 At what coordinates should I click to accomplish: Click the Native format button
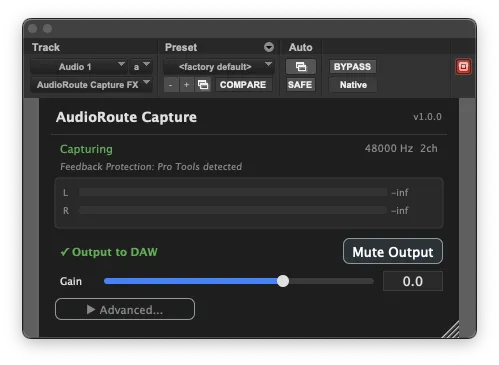point(353,85)
